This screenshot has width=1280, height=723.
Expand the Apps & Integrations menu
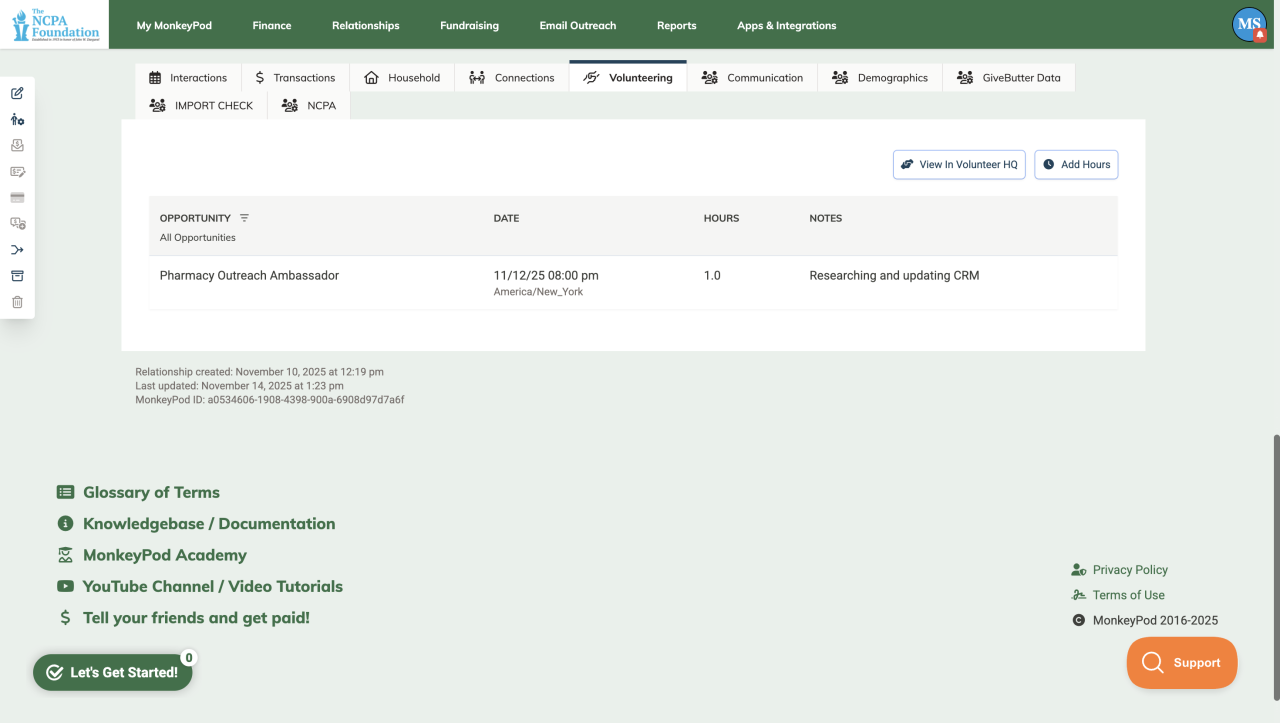786,25
